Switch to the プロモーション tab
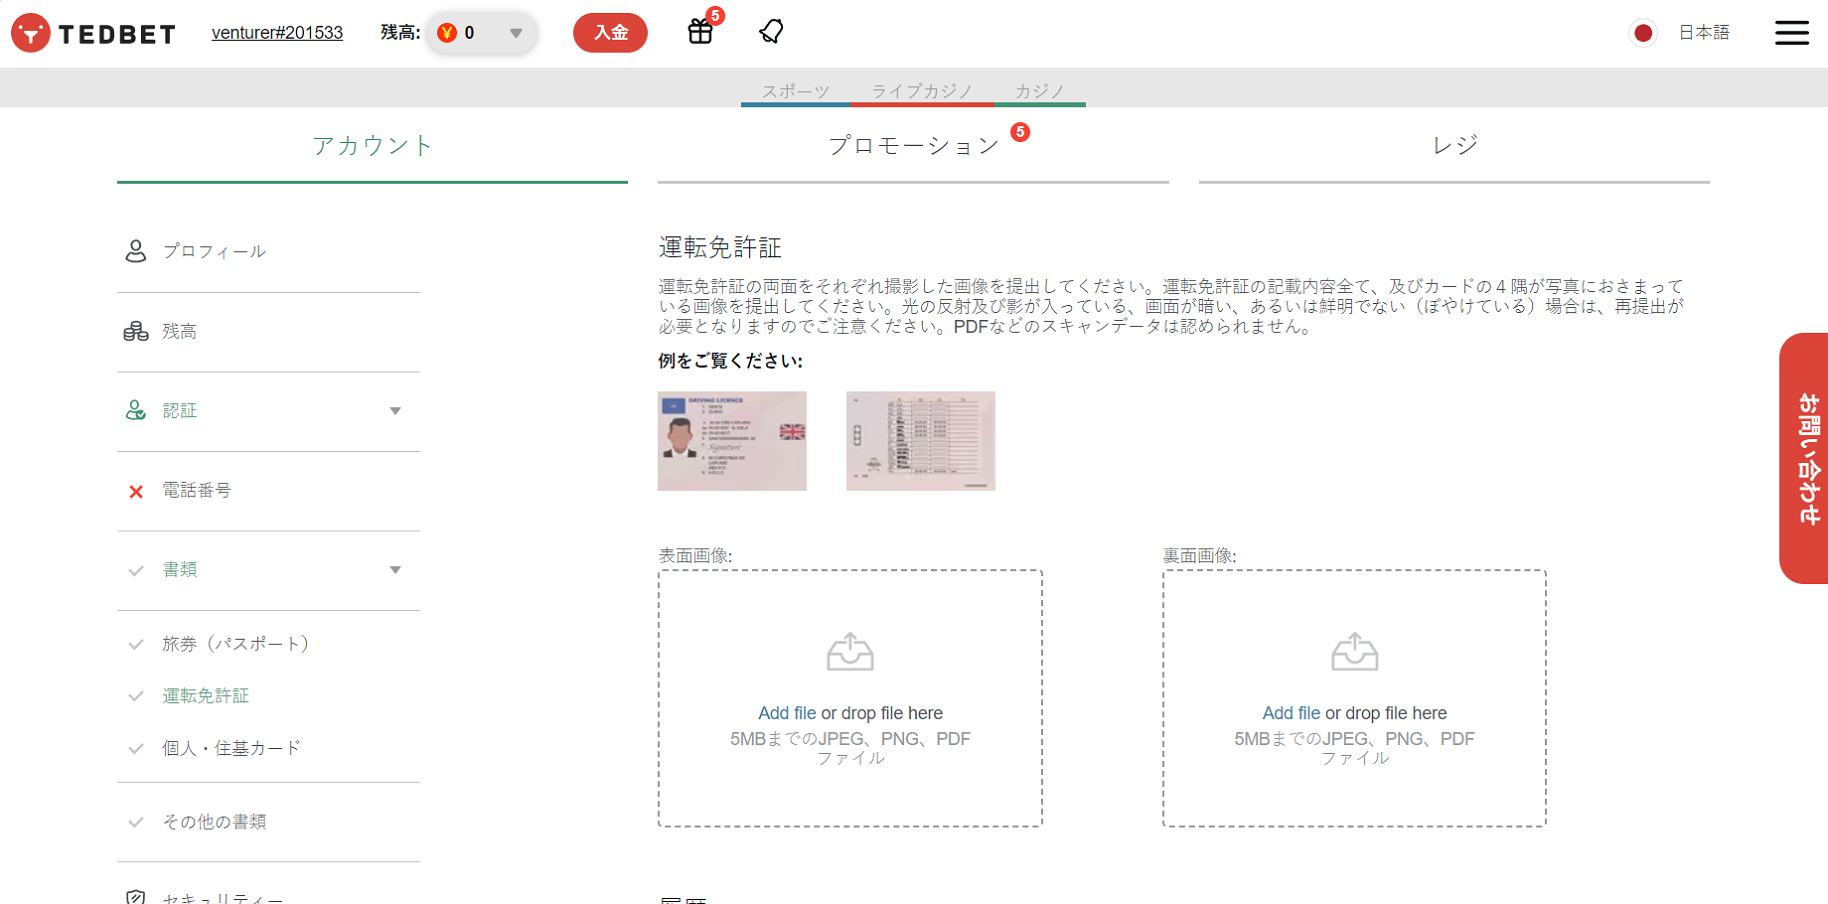The width and height of the screenshot is (1828, 904). pos(913,146)
